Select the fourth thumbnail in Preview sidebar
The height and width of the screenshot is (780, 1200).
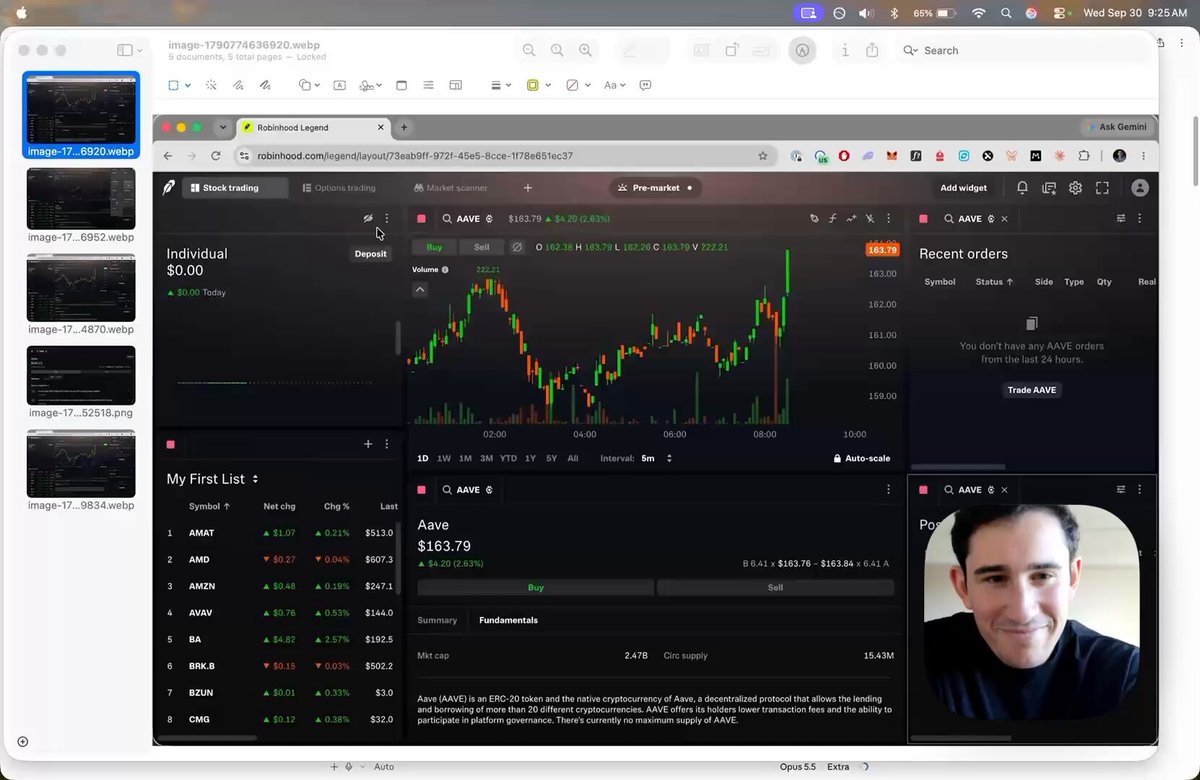[x=81, y=375]
